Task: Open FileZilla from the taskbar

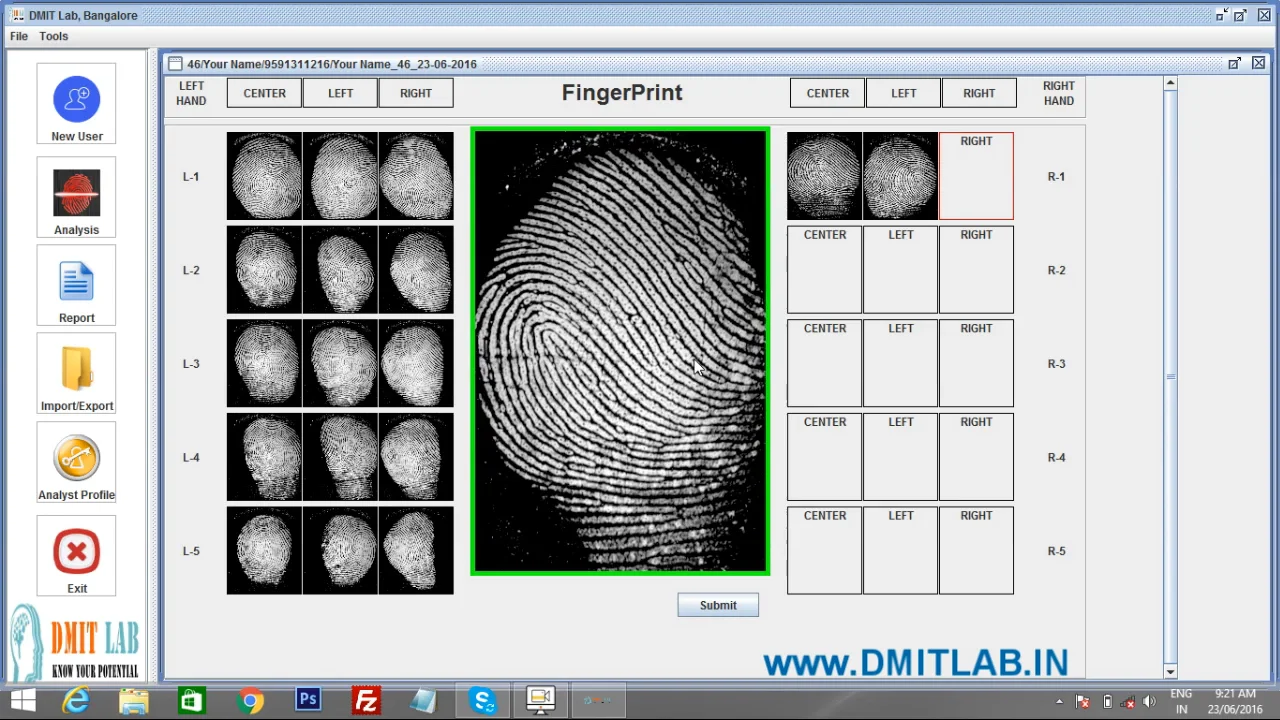Action: coord(366,700)
